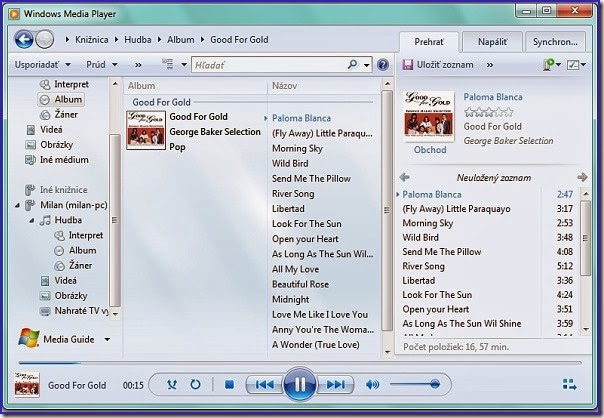Click Album in the breadcrumb
Screen dimensions: 604x418
tap(181, 39)
